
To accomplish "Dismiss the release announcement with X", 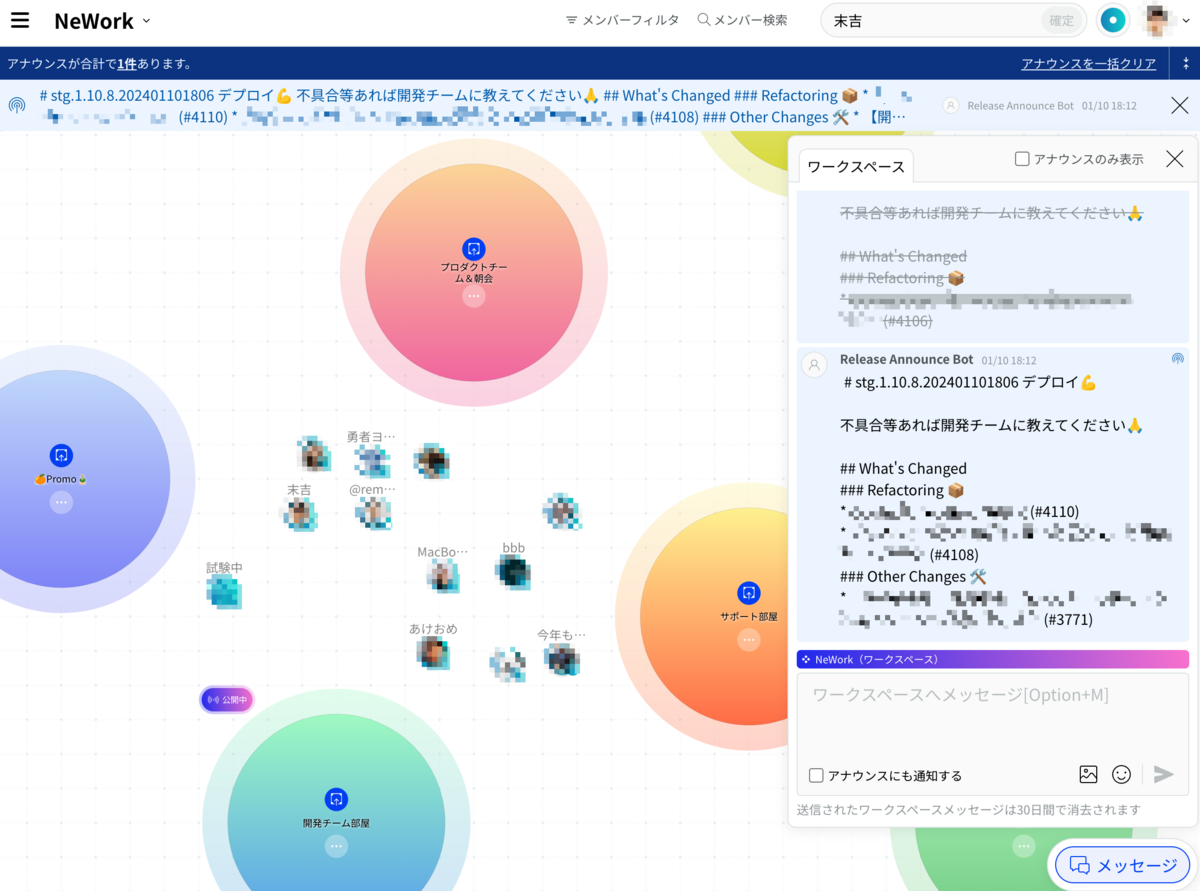I will tap(1180, 105).
